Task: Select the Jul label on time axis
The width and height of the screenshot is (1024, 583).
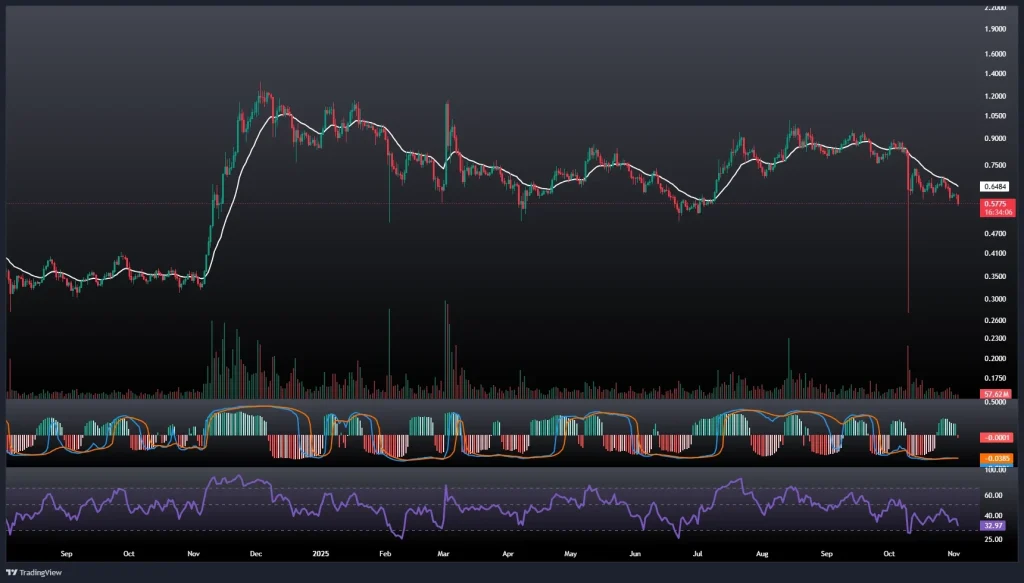Action: tap(699, 552)
